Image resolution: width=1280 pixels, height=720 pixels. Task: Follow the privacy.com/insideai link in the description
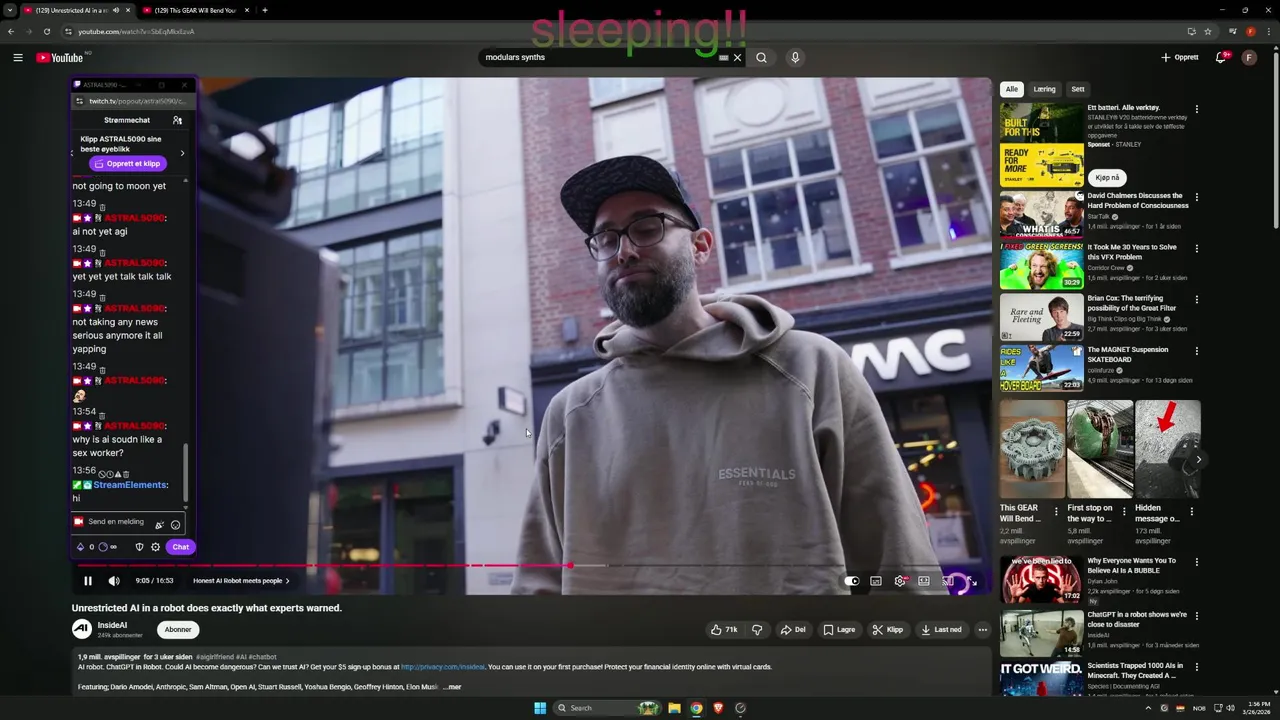click(443, 667)
